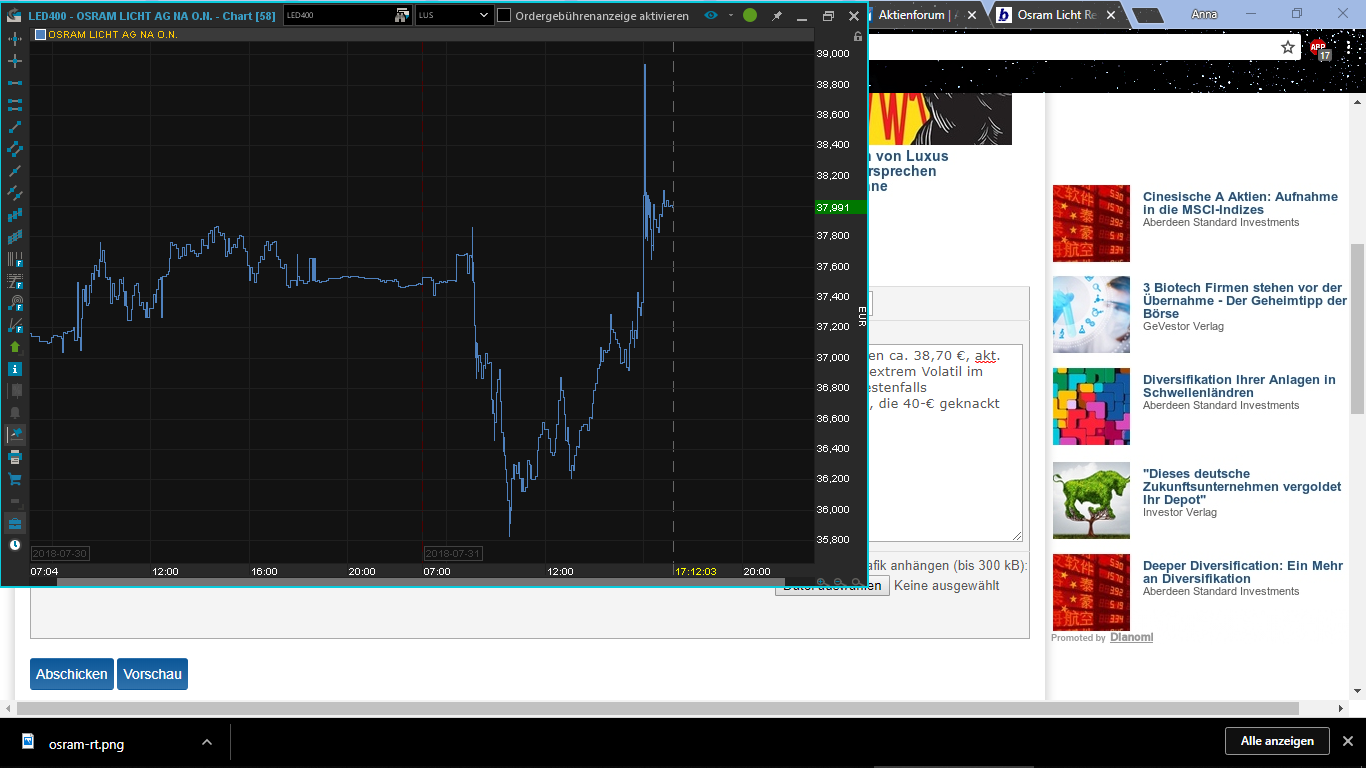Open the shopping cart order icon
1366x768 pixels.
point(15,479)
